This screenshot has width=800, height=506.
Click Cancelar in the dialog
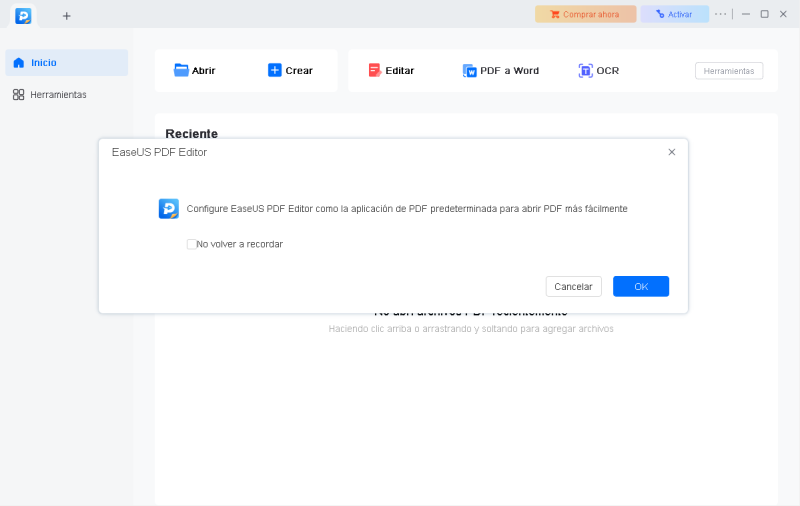coord(573,287)
